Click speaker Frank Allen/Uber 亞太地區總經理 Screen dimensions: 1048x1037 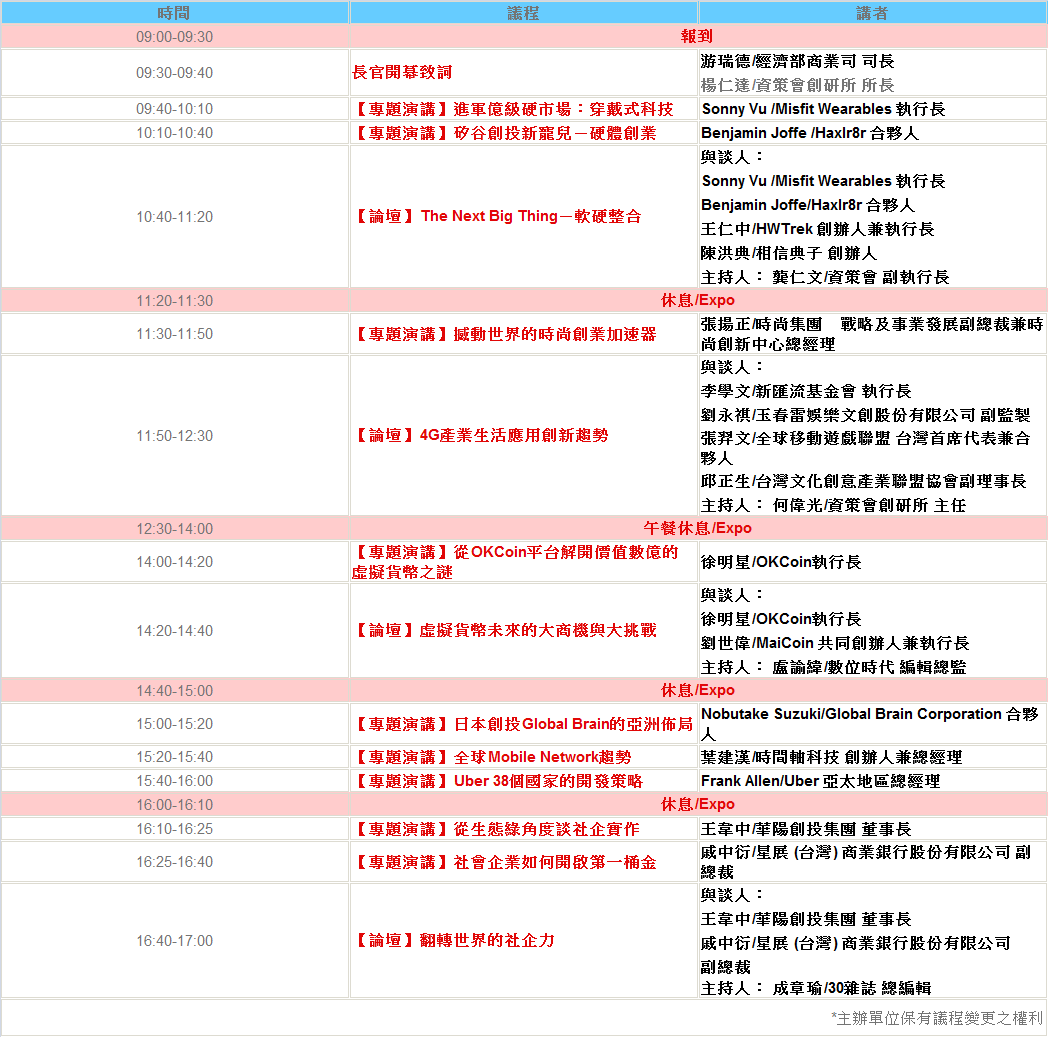(x=820, y=781)
